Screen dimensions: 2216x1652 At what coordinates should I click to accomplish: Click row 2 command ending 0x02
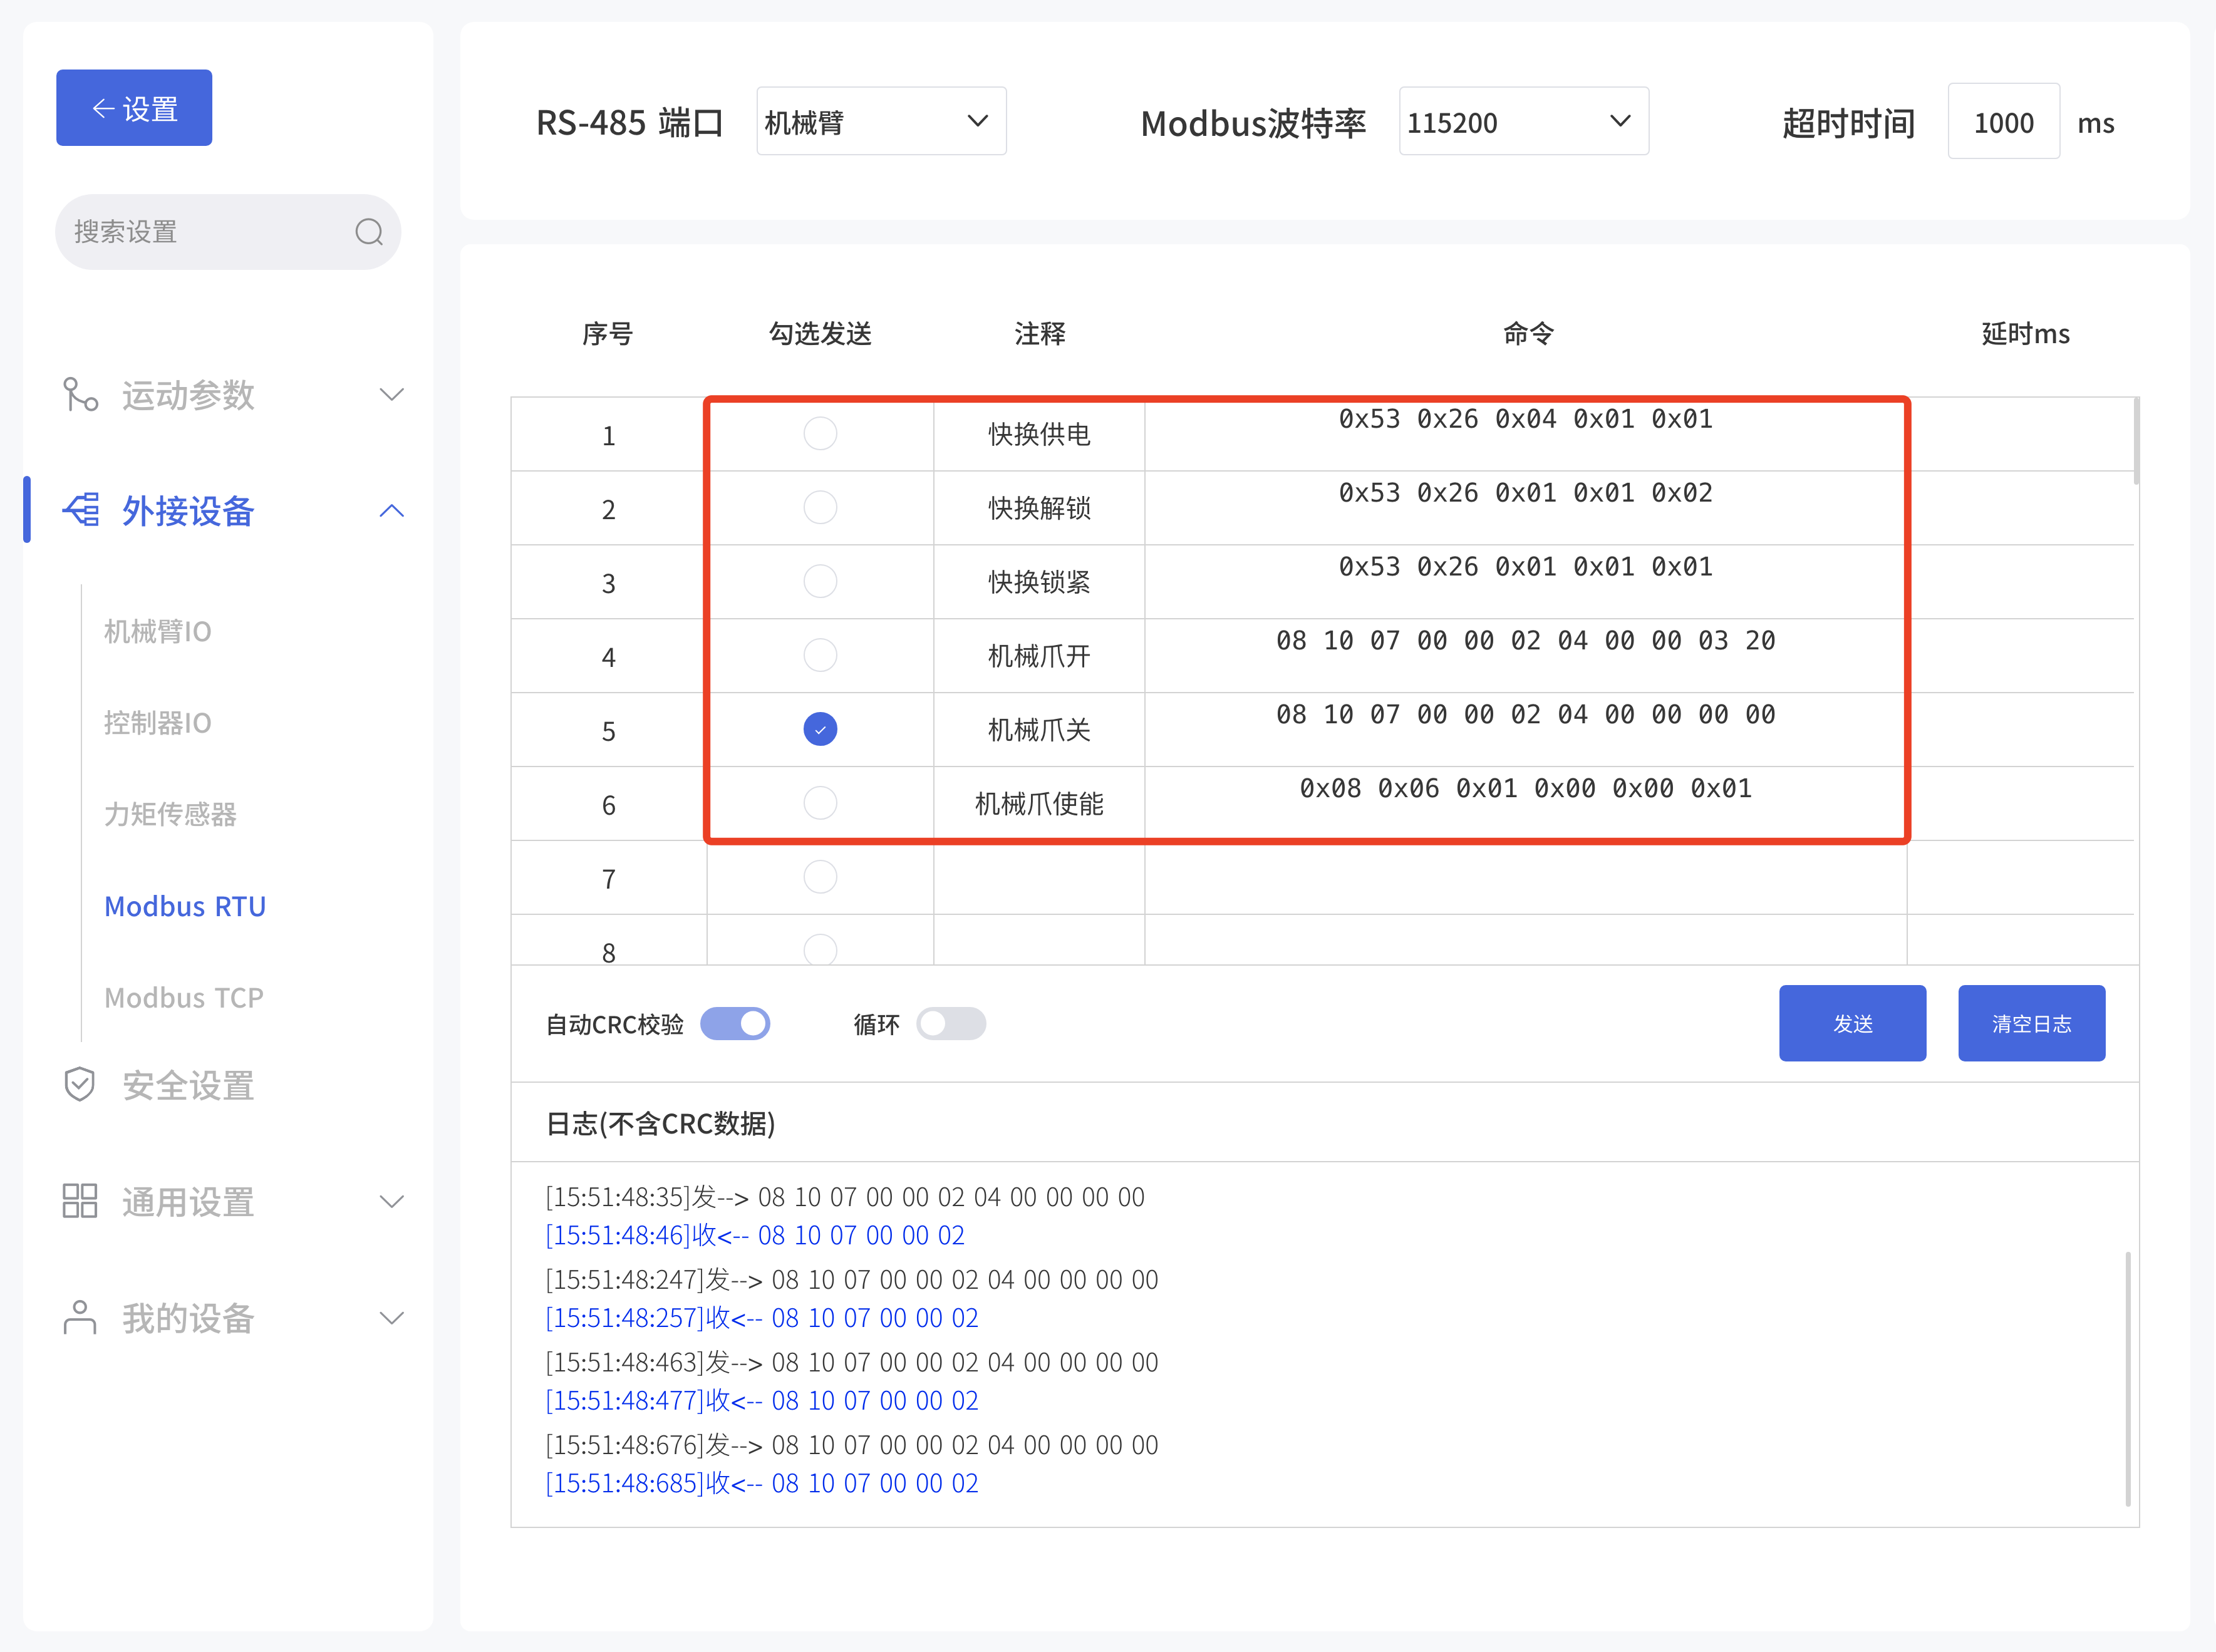pos(1525,493)
